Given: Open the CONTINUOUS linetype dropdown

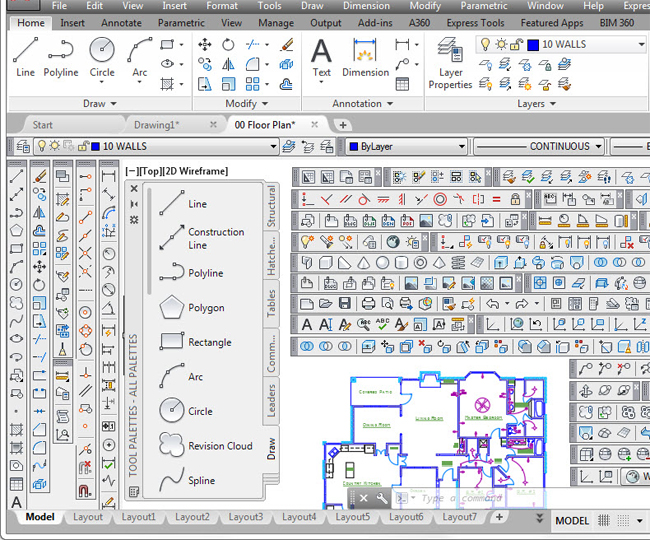Looking at the screenshot, I should (598, 146).
